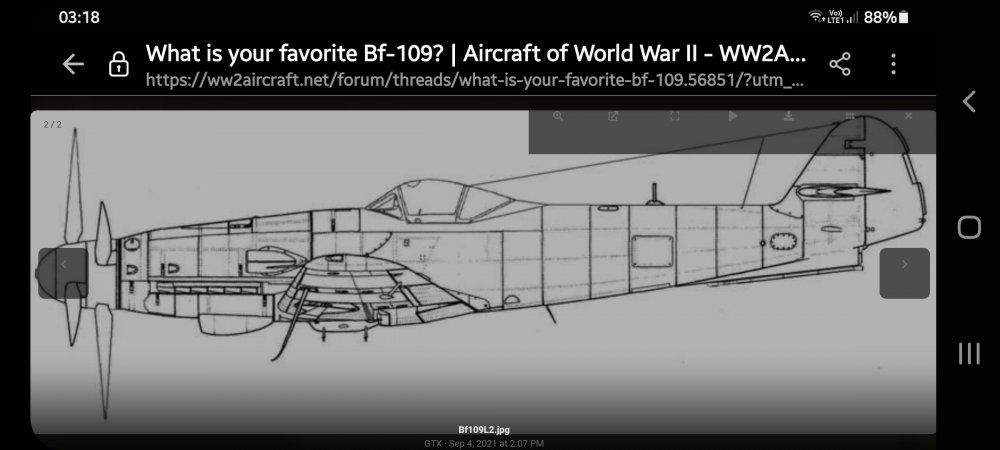The width and height of the screenshot is (1000, 450).
Task: Tap the ww2aircraft.net URL address text
Action: point(474,80)
